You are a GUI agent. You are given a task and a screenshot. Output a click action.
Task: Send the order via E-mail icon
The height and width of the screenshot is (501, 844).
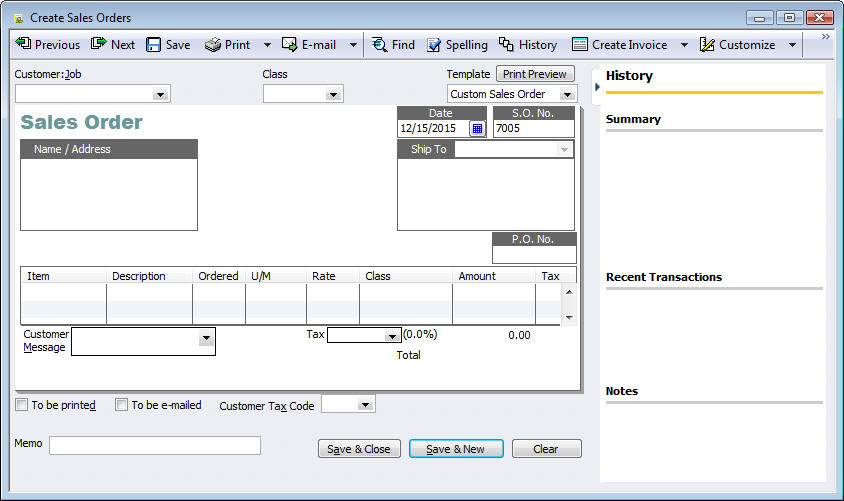(289, 45)
